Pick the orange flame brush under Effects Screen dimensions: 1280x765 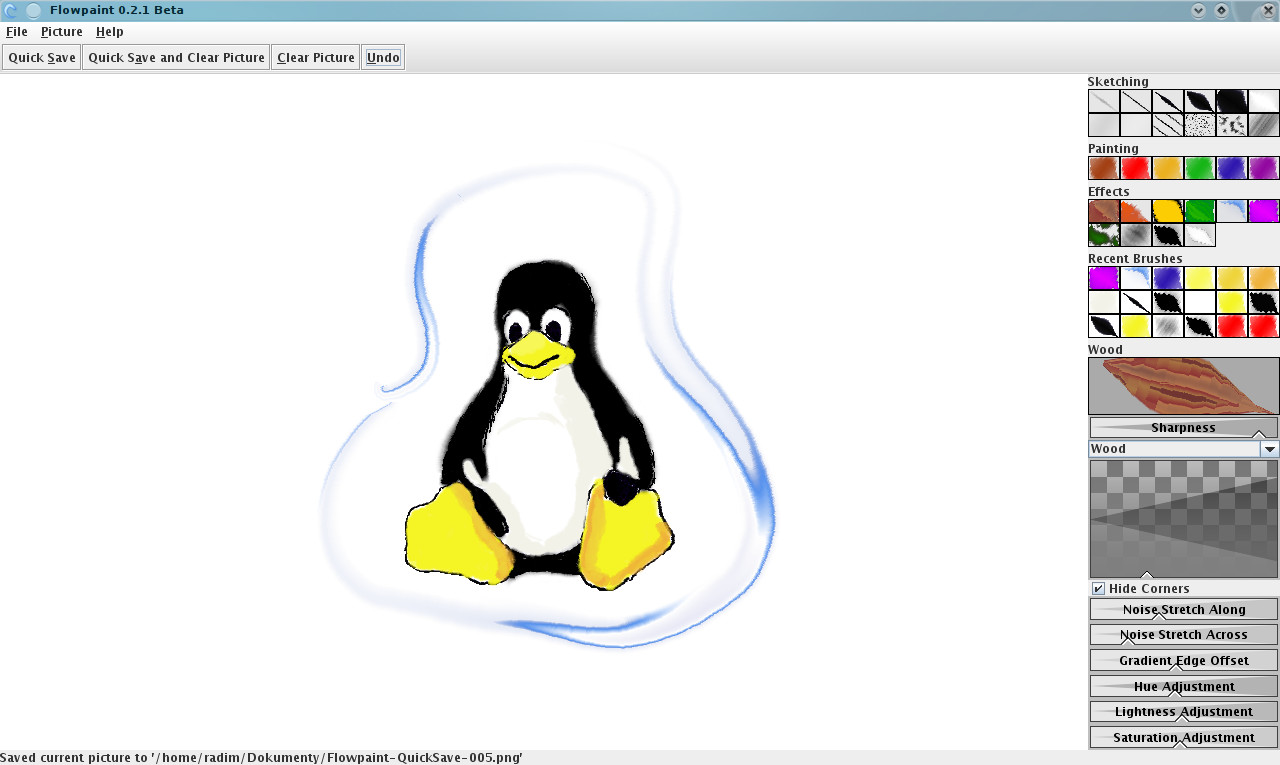click(1136, 211)
